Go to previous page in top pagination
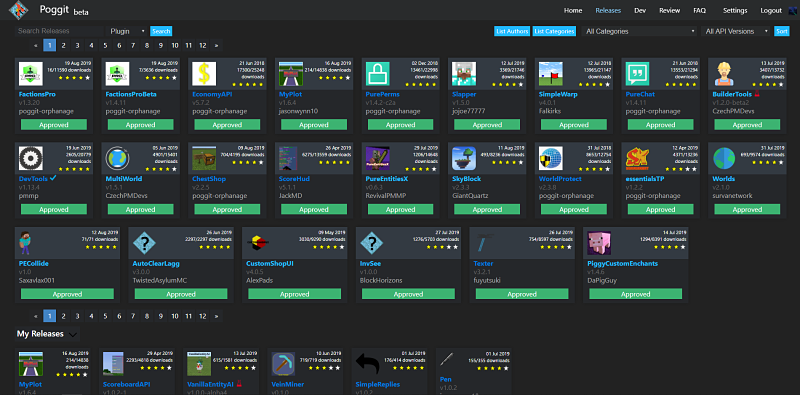The height and width of the screenshot is (395, 800). [36, 45]
